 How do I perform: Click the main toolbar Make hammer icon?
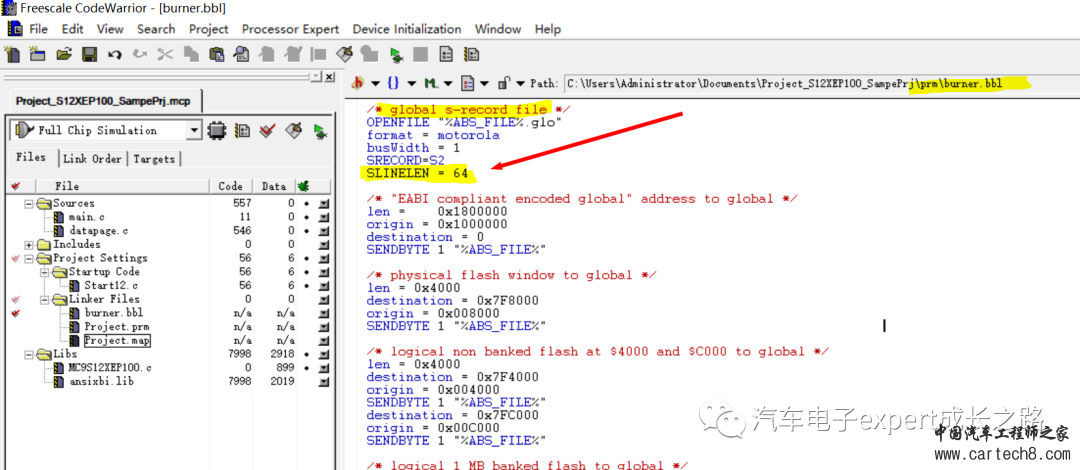344,54
